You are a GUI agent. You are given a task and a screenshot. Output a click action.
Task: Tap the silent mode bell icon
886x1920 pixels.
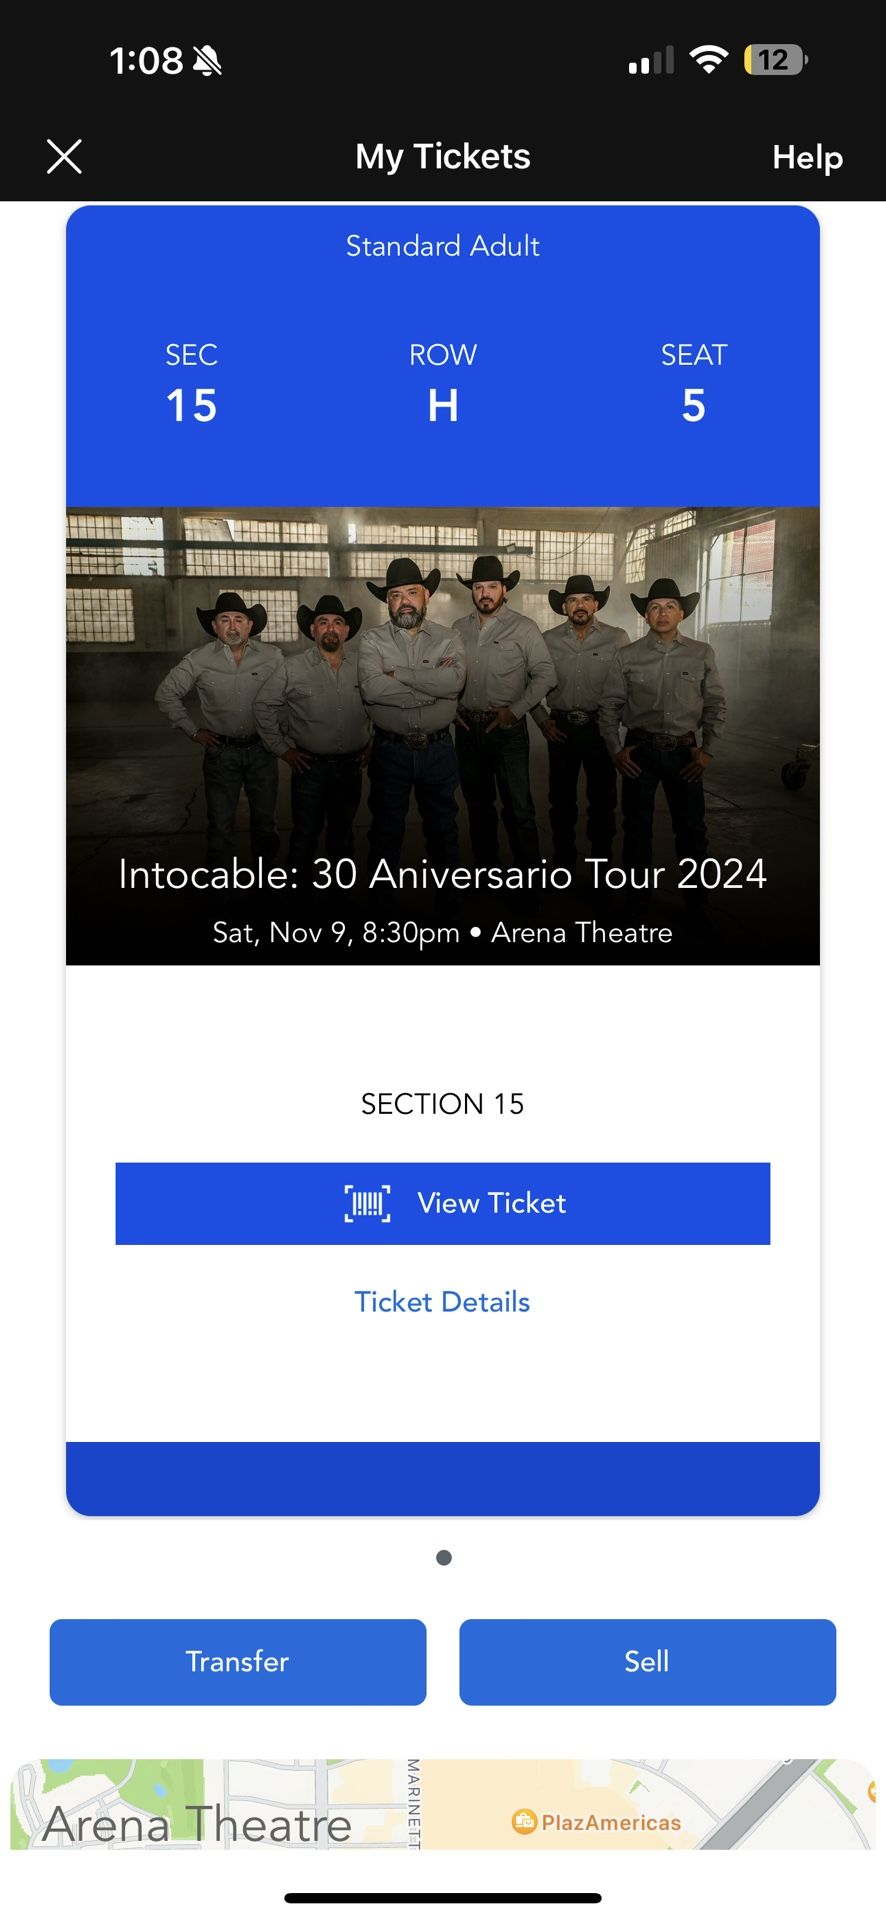[208, 61]
